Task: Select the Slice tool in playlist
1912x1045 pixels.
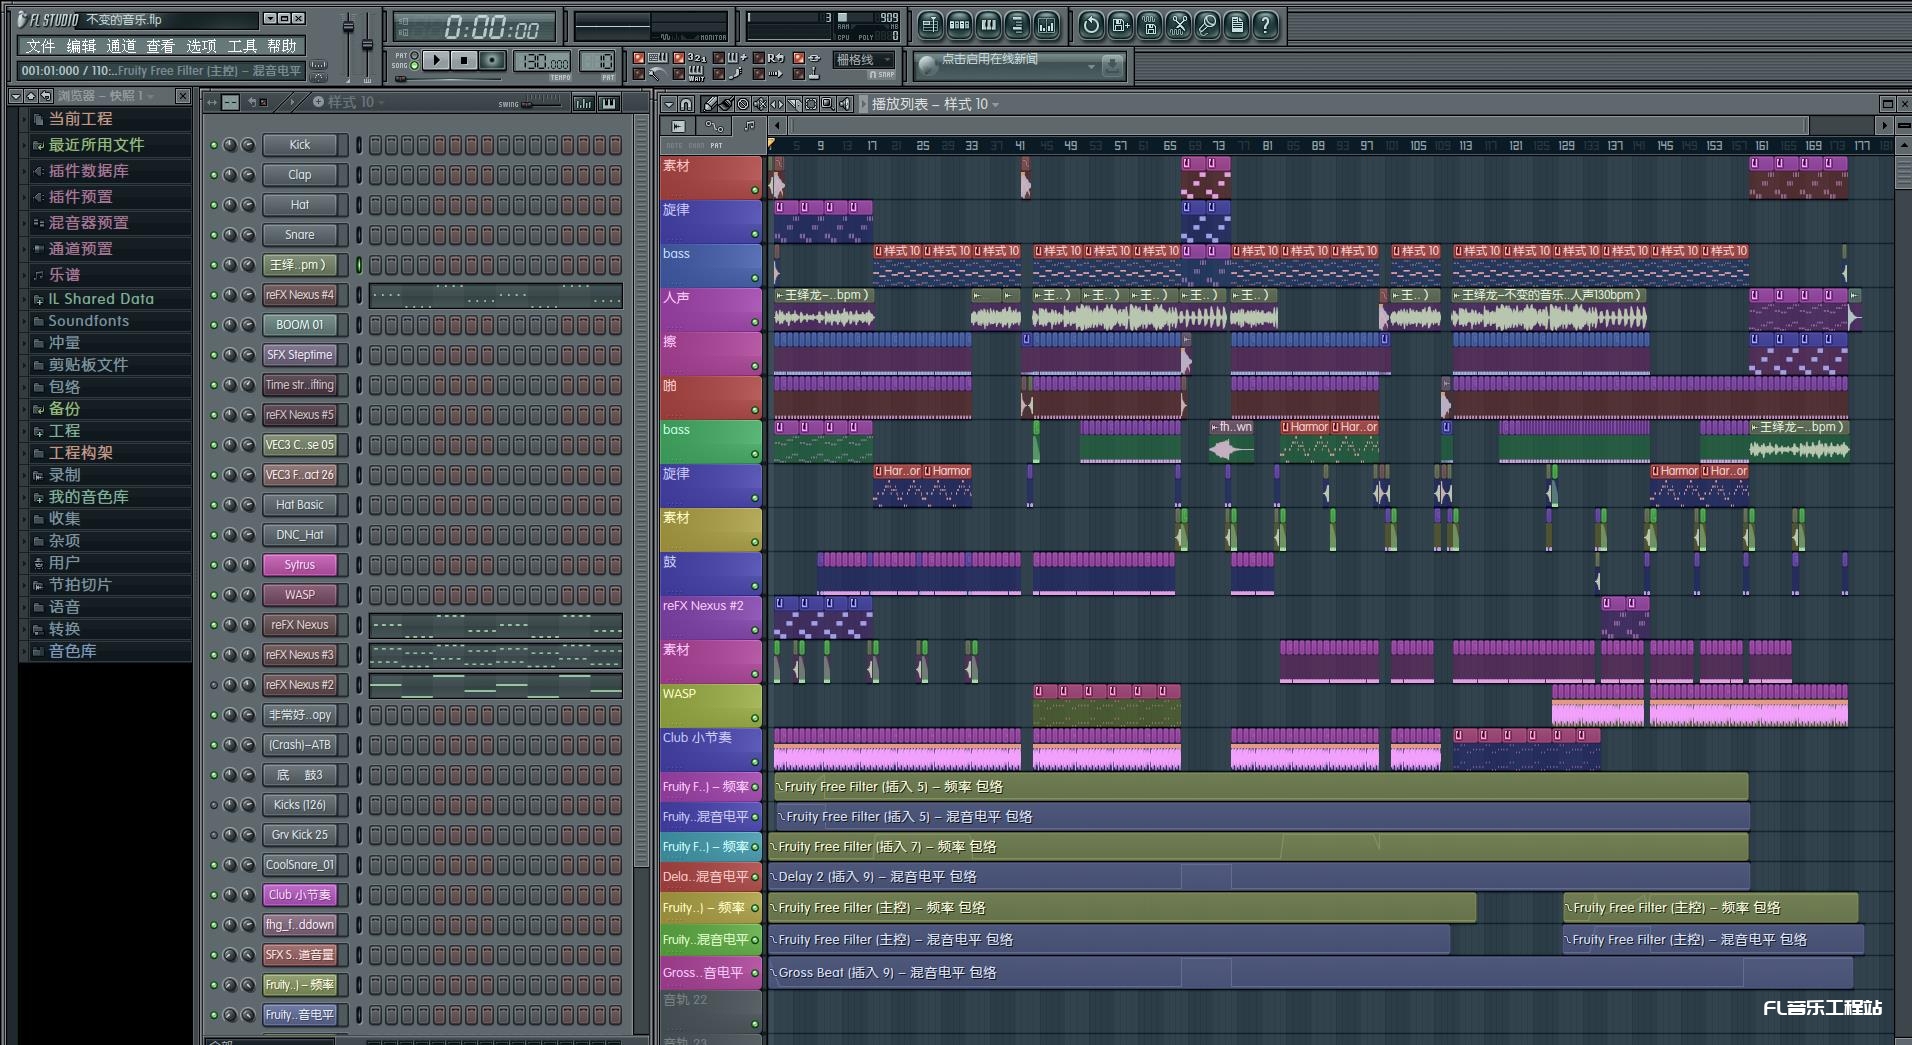Action: pyautogui.click(x=794, y=104)
